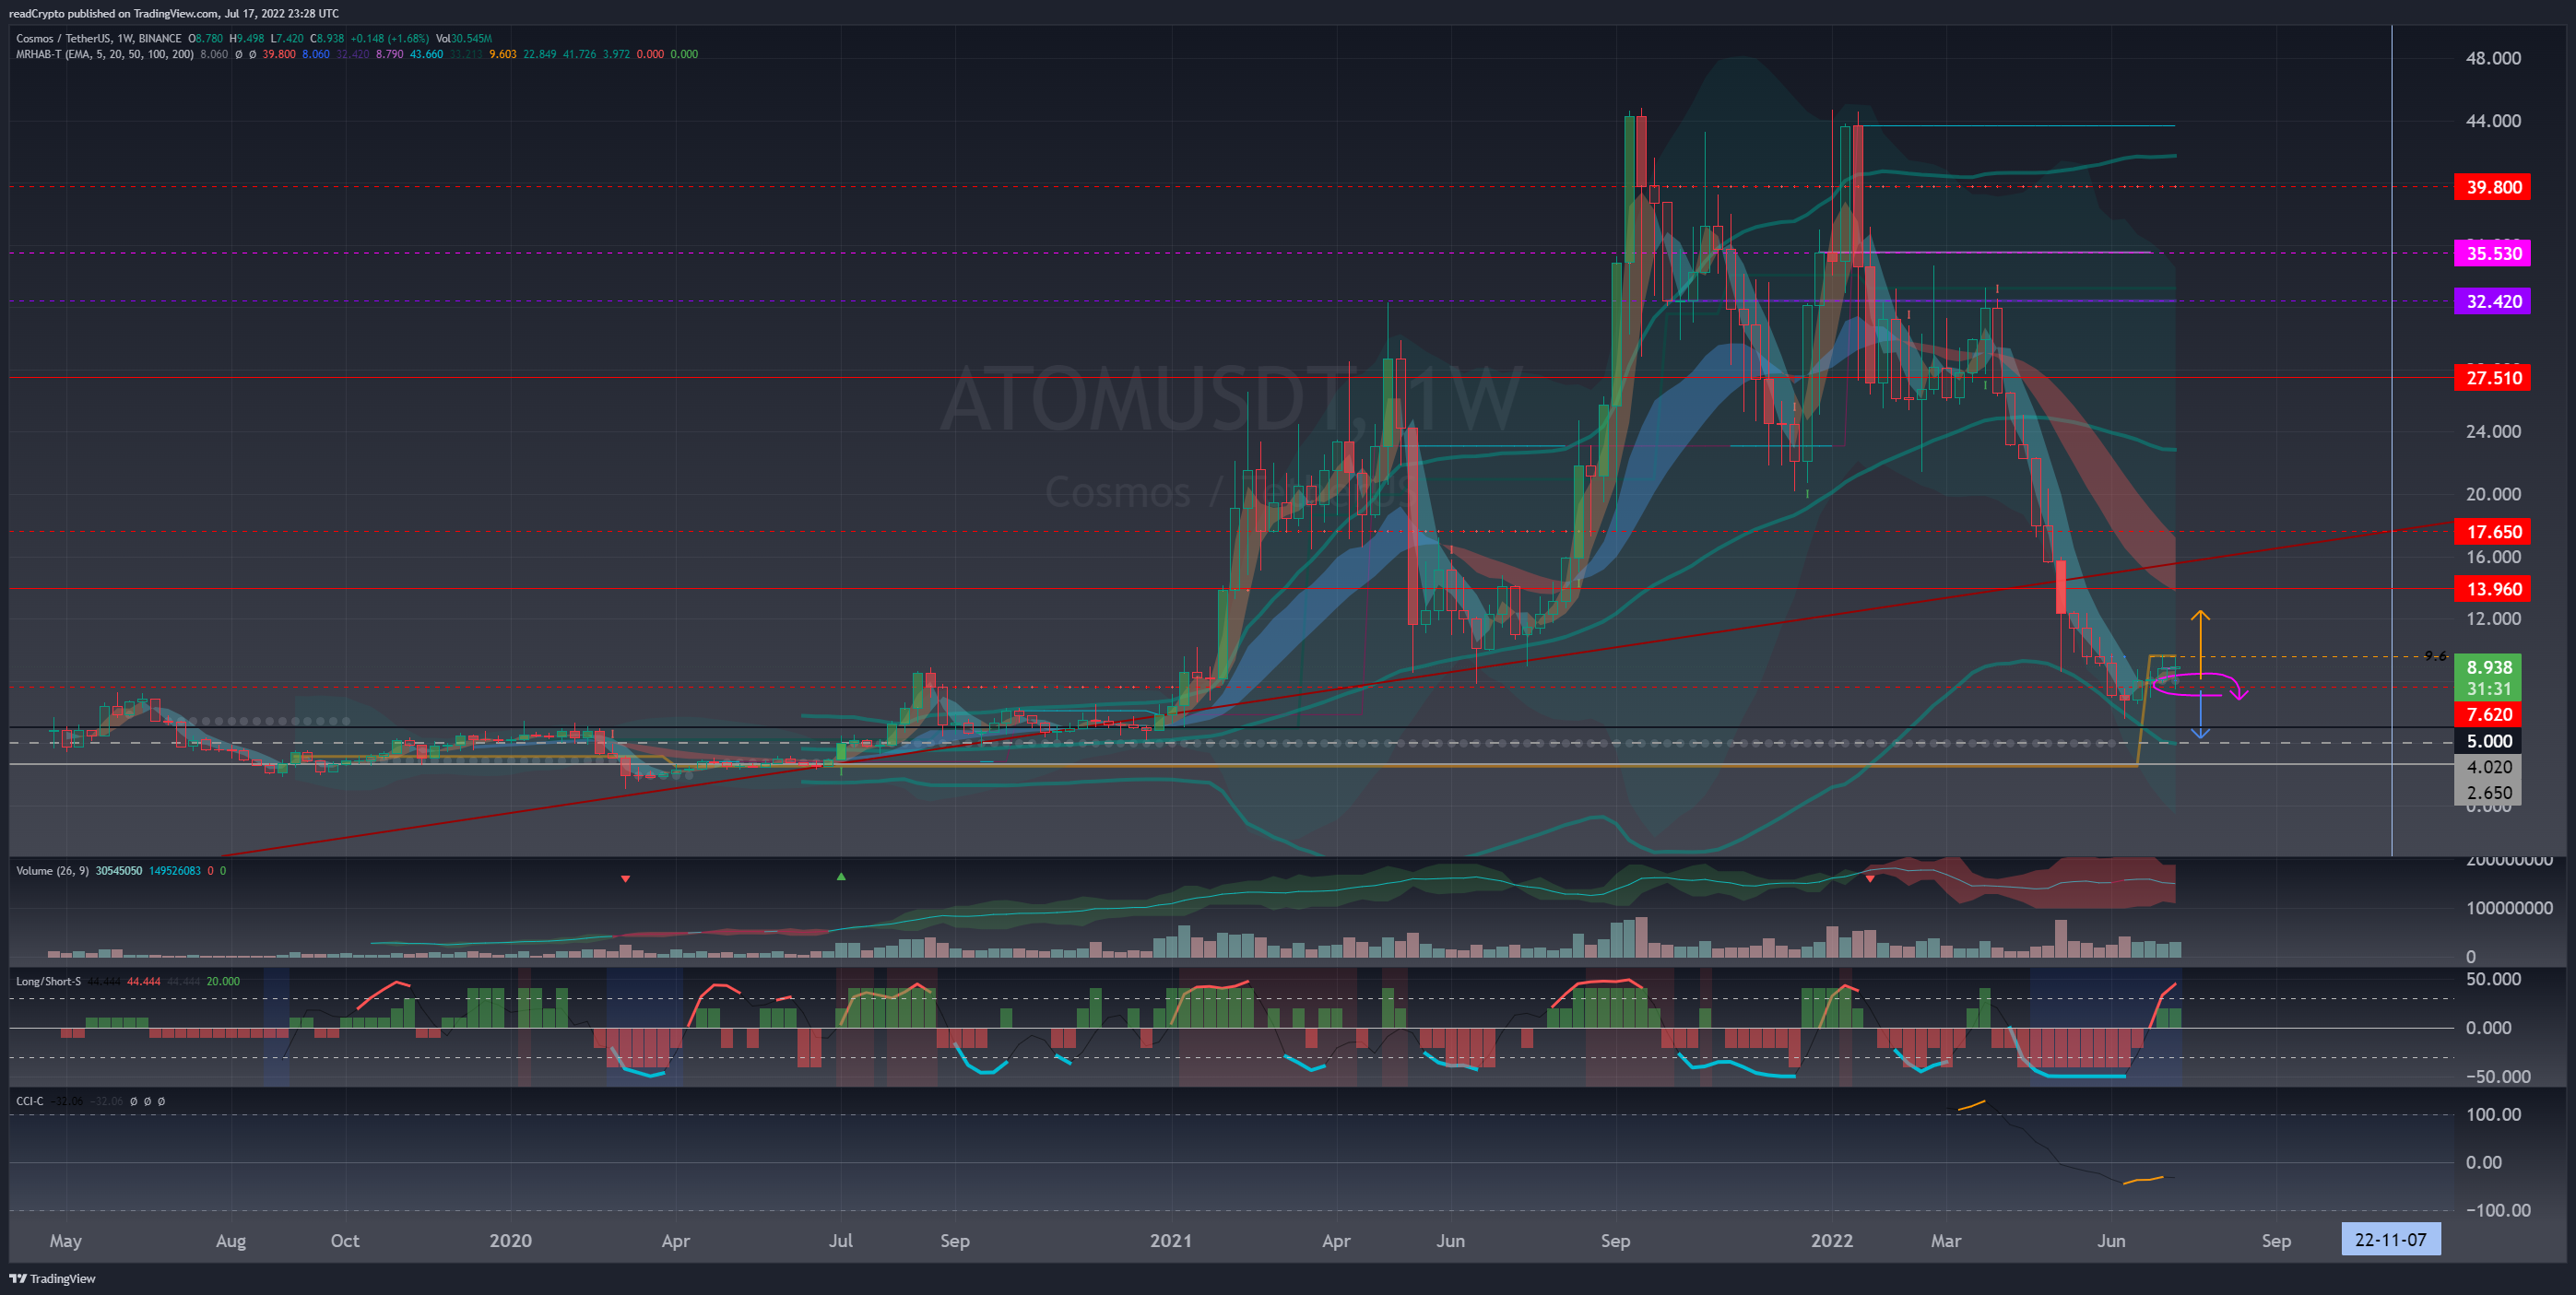
Task: Click the red 44.444 Long/Short-S value
Action: [x=144, y=981]
